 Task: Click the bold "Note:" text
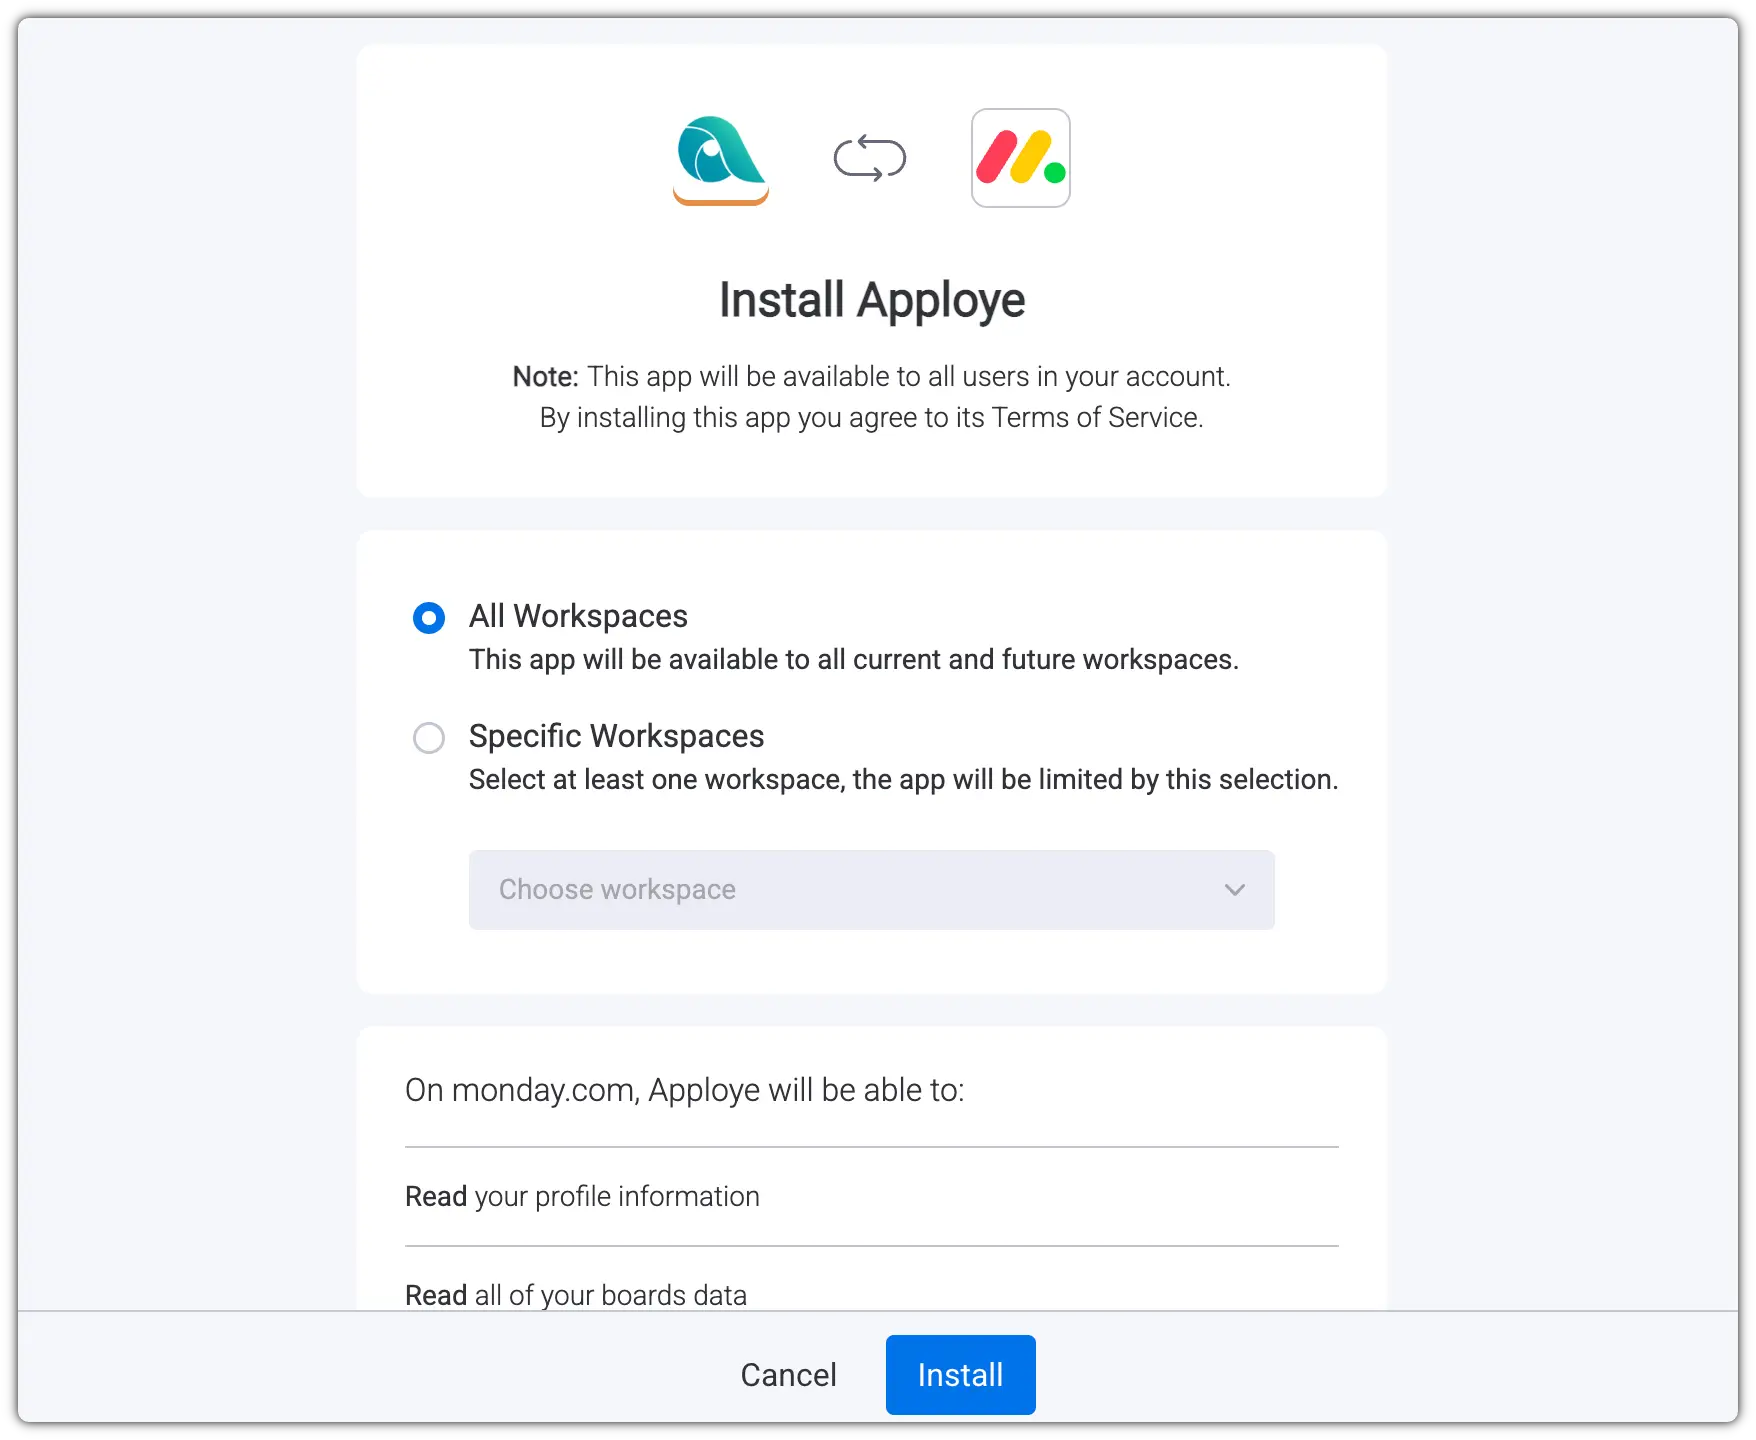[545, 376]
